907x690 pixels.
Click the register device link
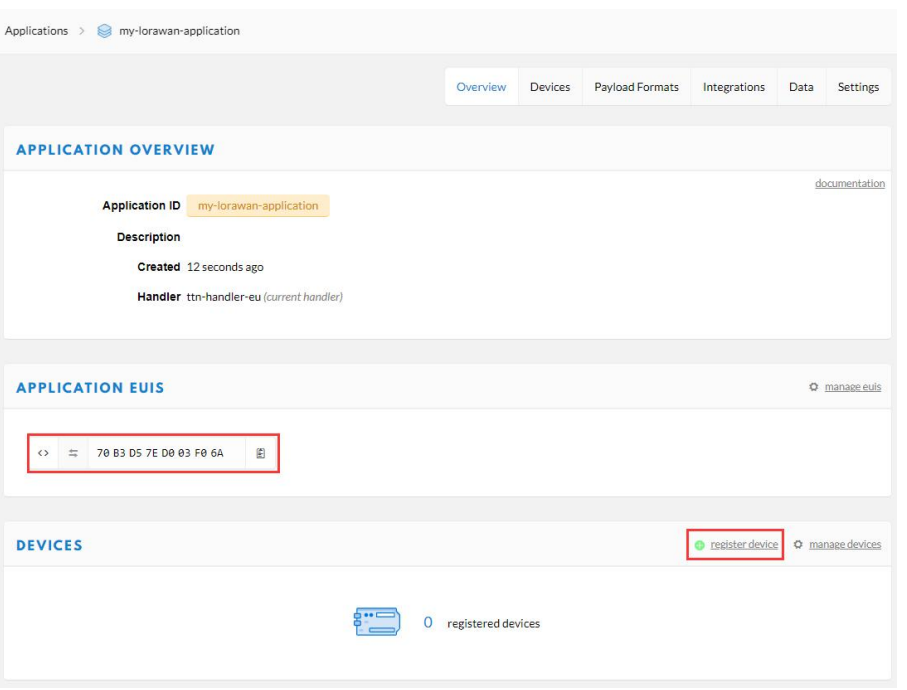click(x=744, y=545)
